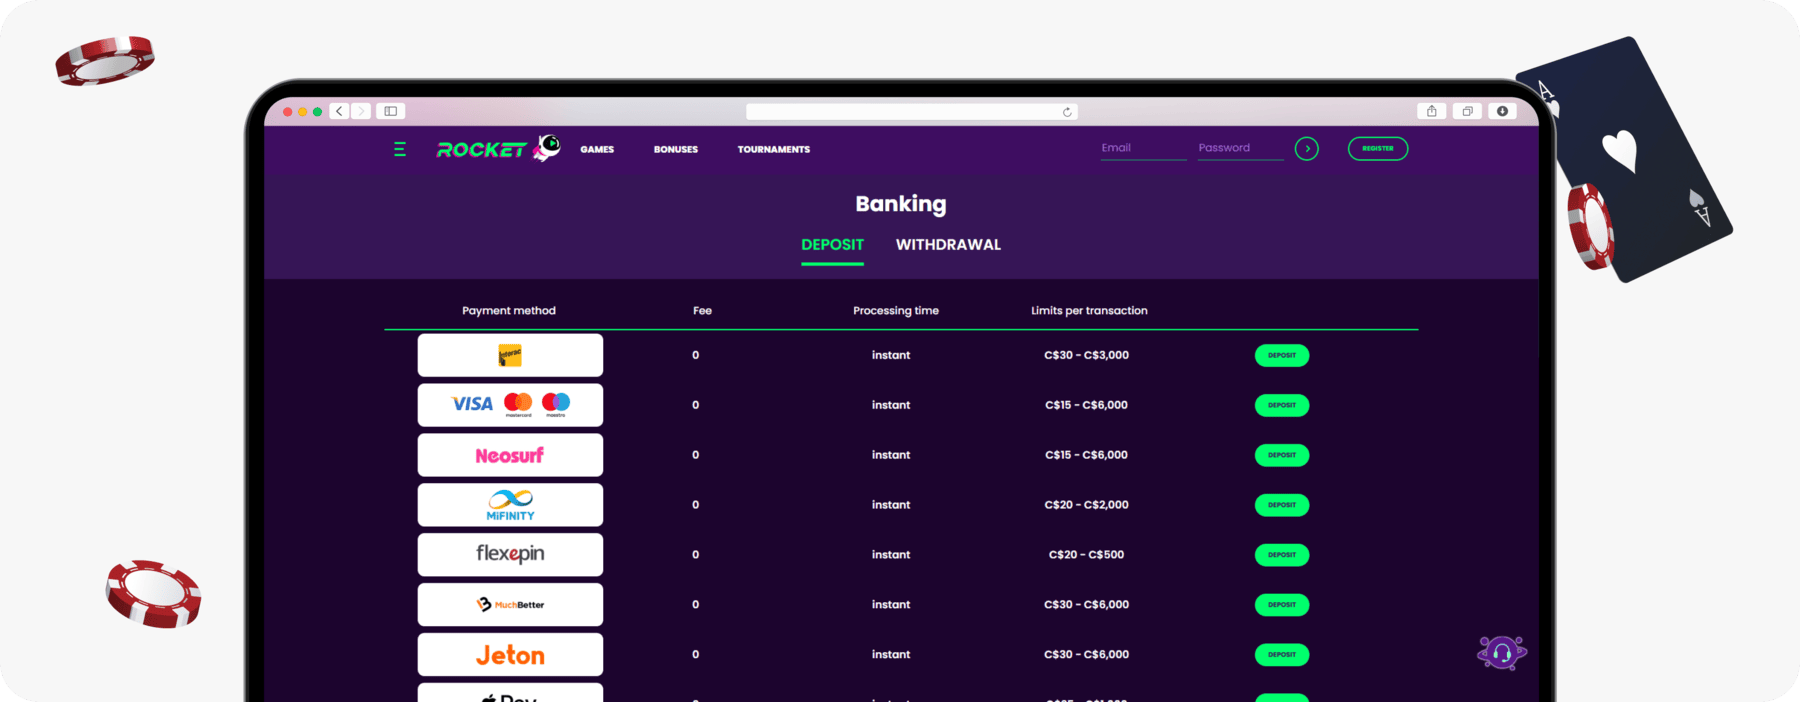Open live support headset icon
This screenshot has height=702, width=1800.
pos(1502,653)
